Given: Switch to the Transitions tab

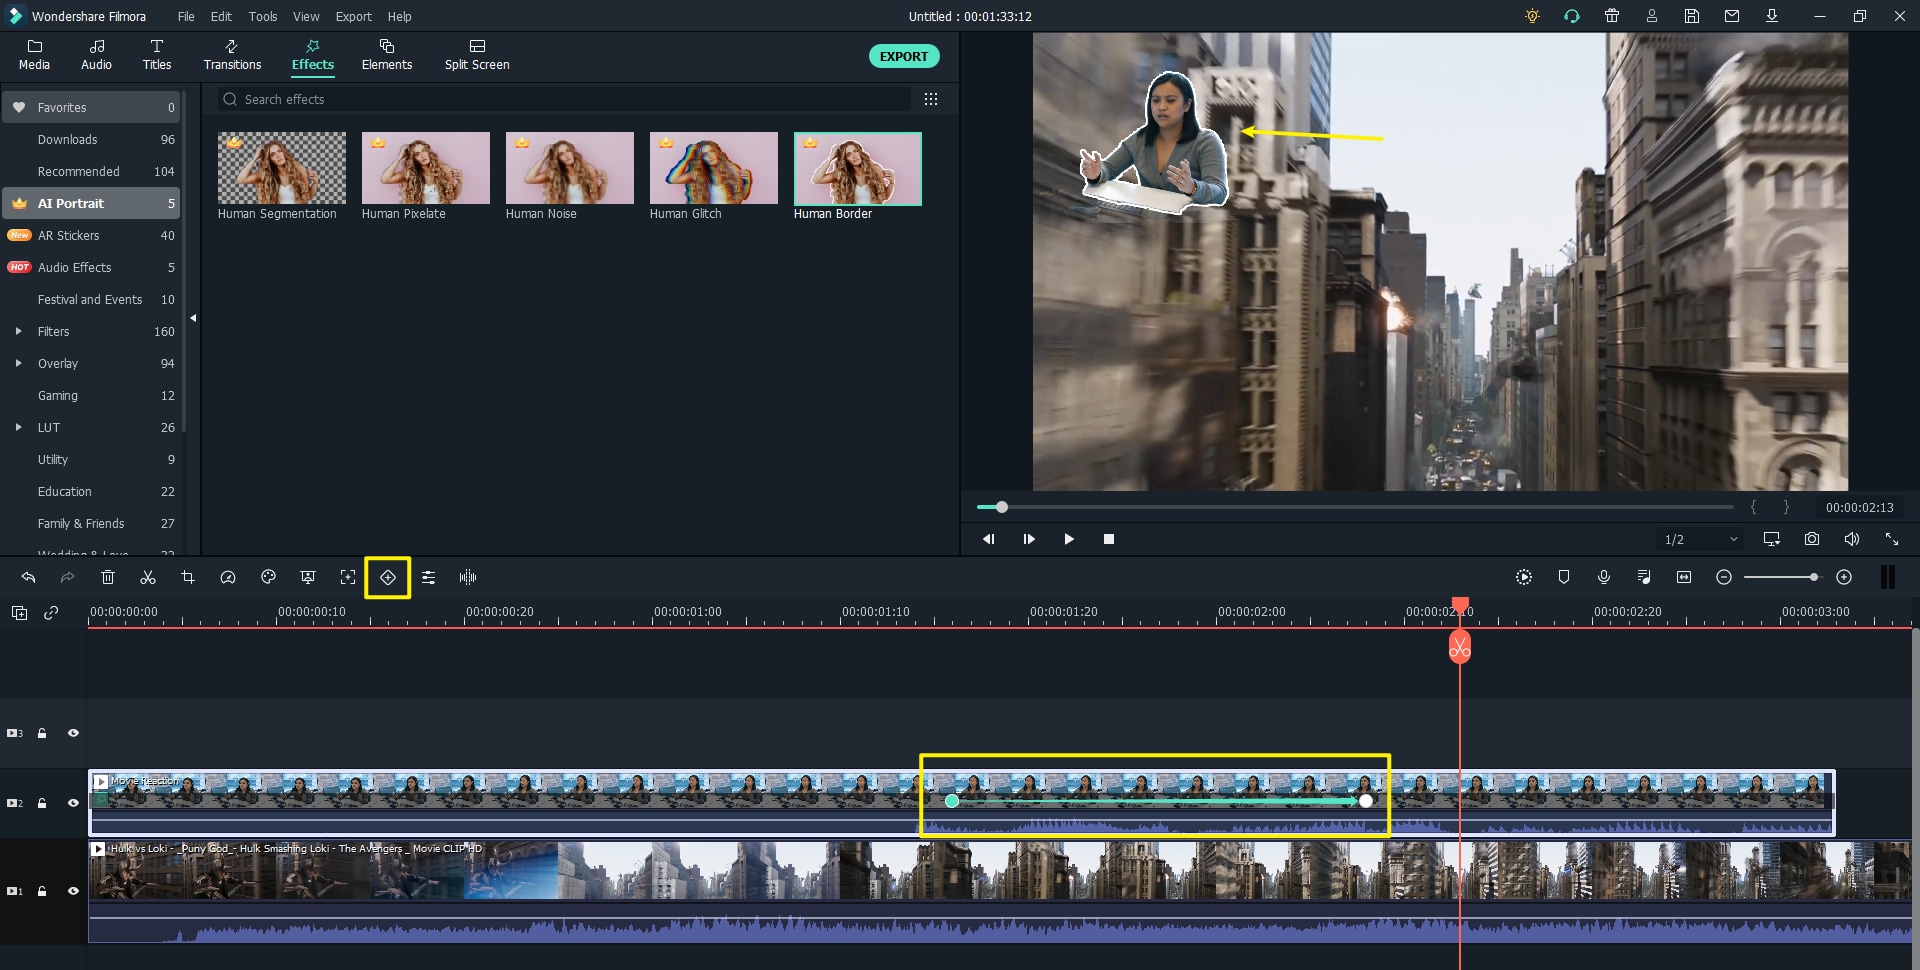Looking at the screenshot, I should tap(232, 55).
